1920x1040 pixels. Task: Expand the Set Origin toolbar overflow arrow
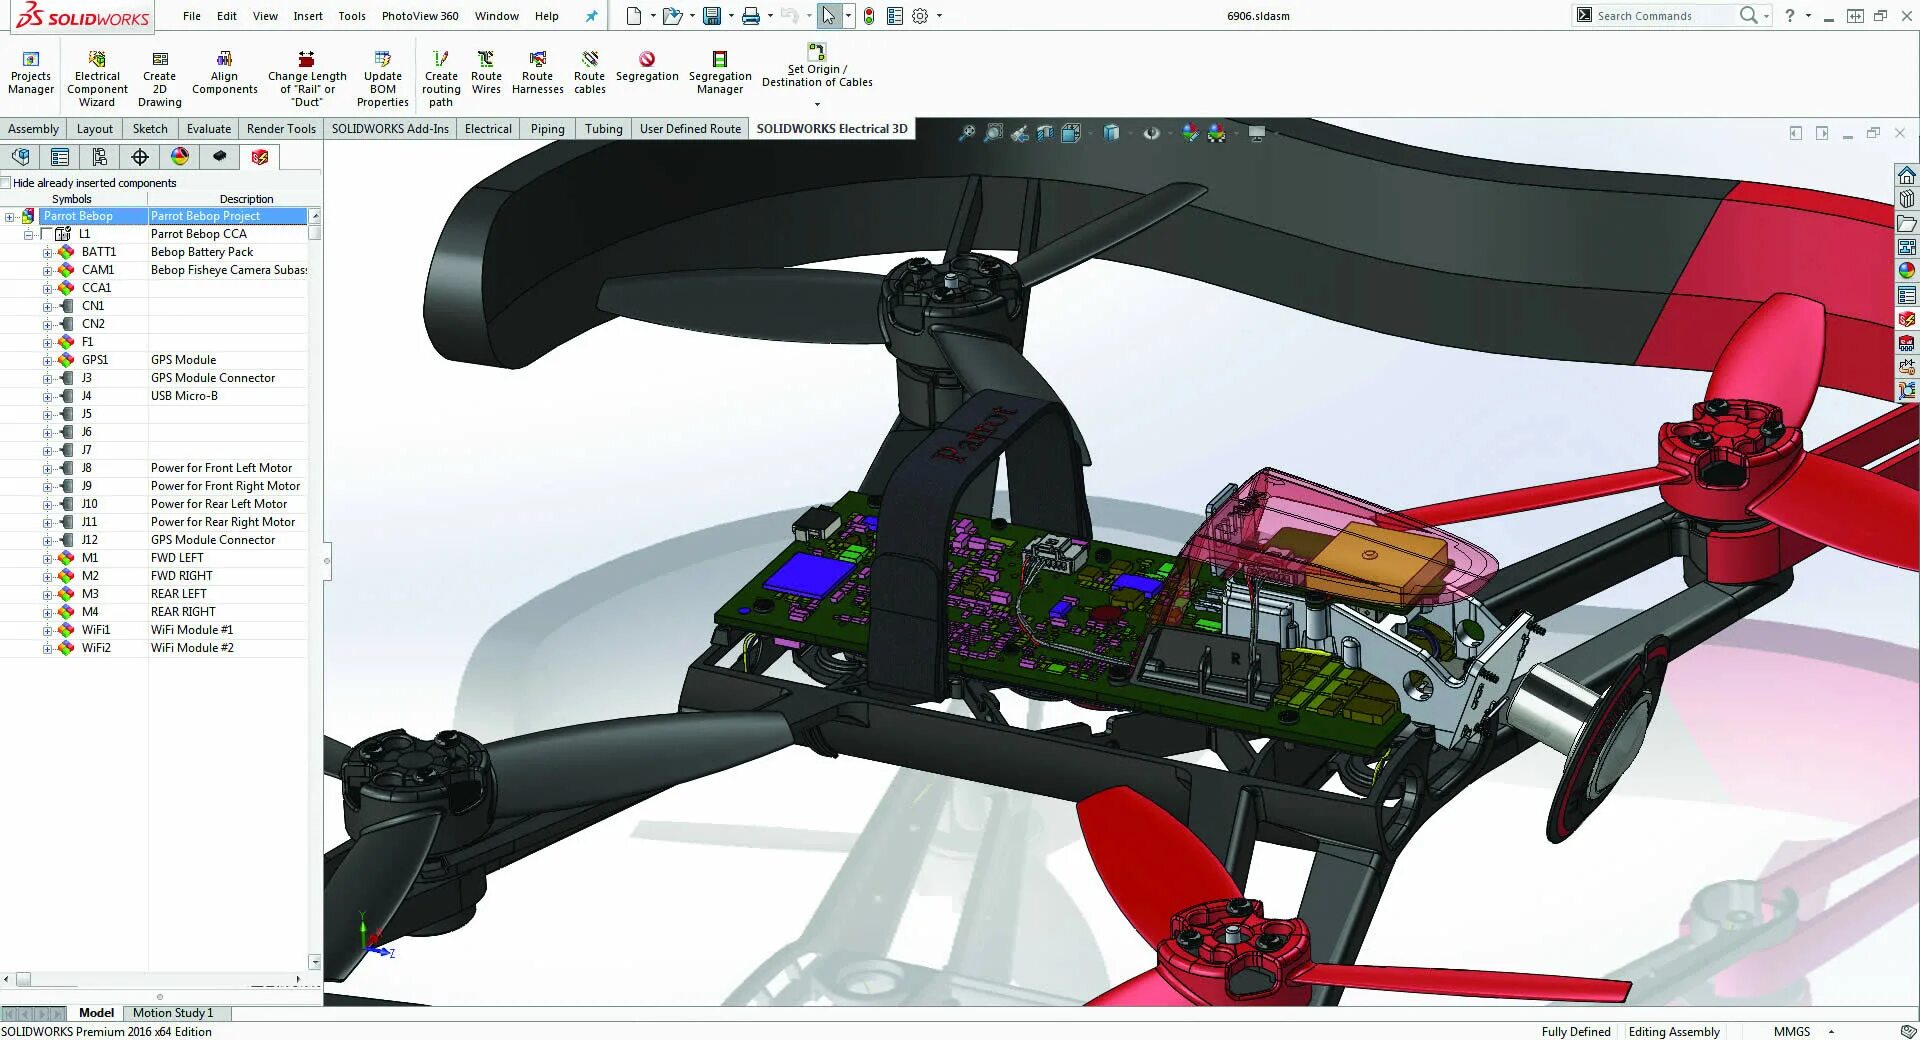pos(817,104)
